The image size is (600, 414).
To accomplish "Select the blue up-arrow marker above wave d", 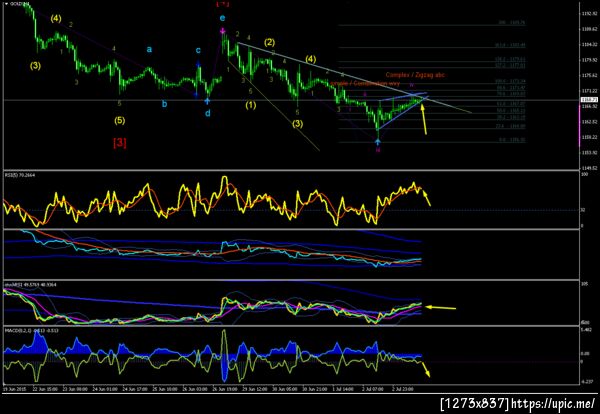I will pyautogui.click(x=207, y=101).
